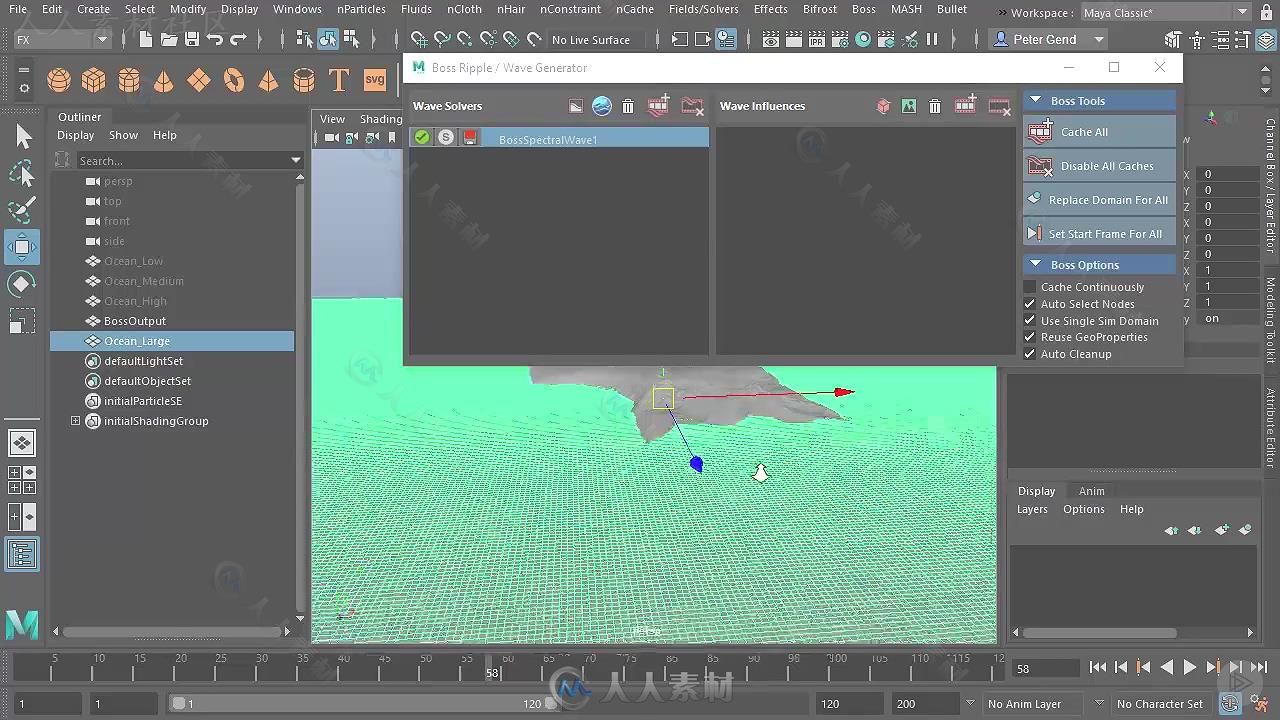Screen dimensions: 1280x720
Task: Uncheck Reuse GeoProperties
Action: pyautogui.click(x=1030, y=337)
